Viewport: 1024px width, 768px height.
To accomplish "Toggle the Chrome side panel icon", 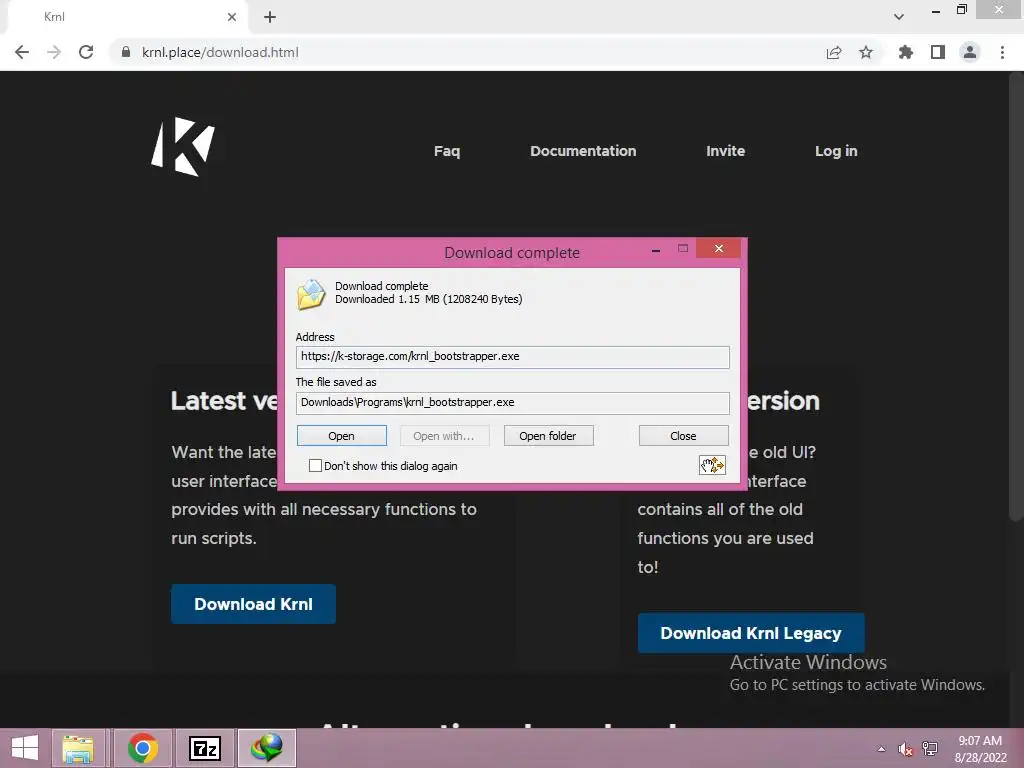I will point(938,52).
